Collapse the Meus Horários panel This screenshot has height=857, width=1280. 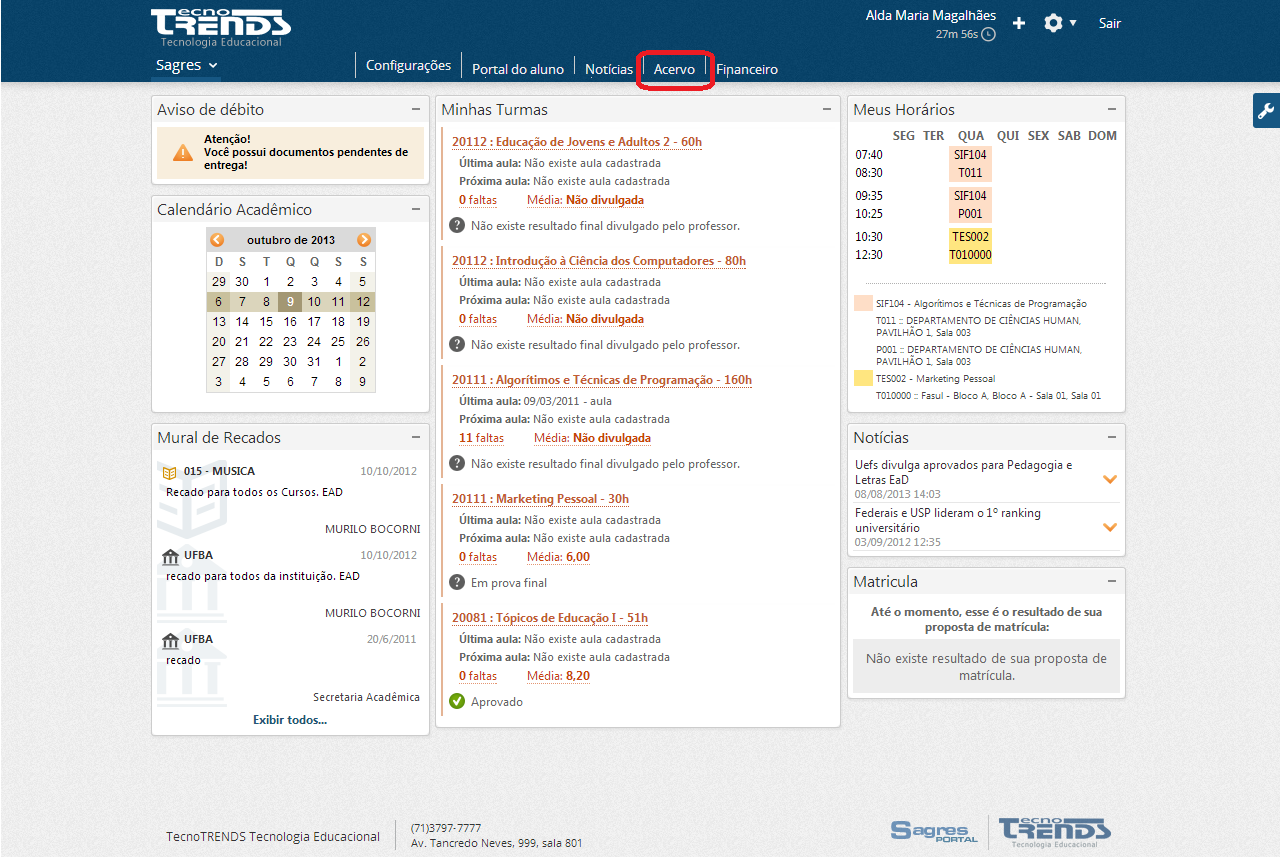1111,109
